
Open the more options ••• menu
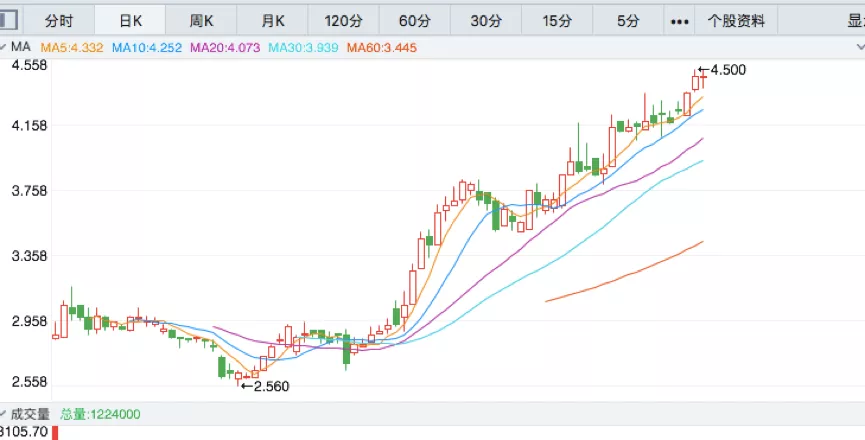[x=679, y=22]
